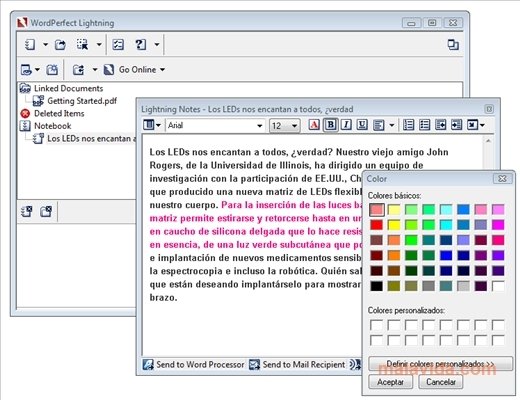Click the calendar folder icon in second toolbar
The image size is (520, 400).
pyautogui.click(x=52, y=70)
